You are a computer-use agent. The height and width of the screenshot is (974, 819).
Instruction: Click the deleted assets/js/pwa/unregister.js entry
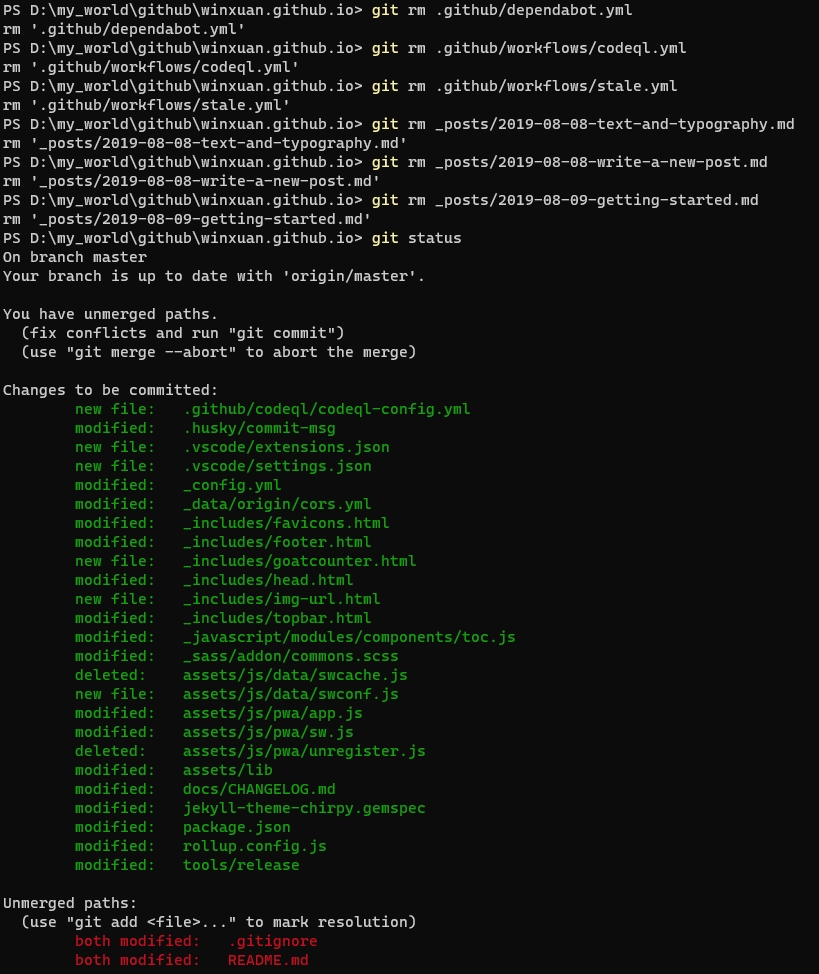click(304, 751)
